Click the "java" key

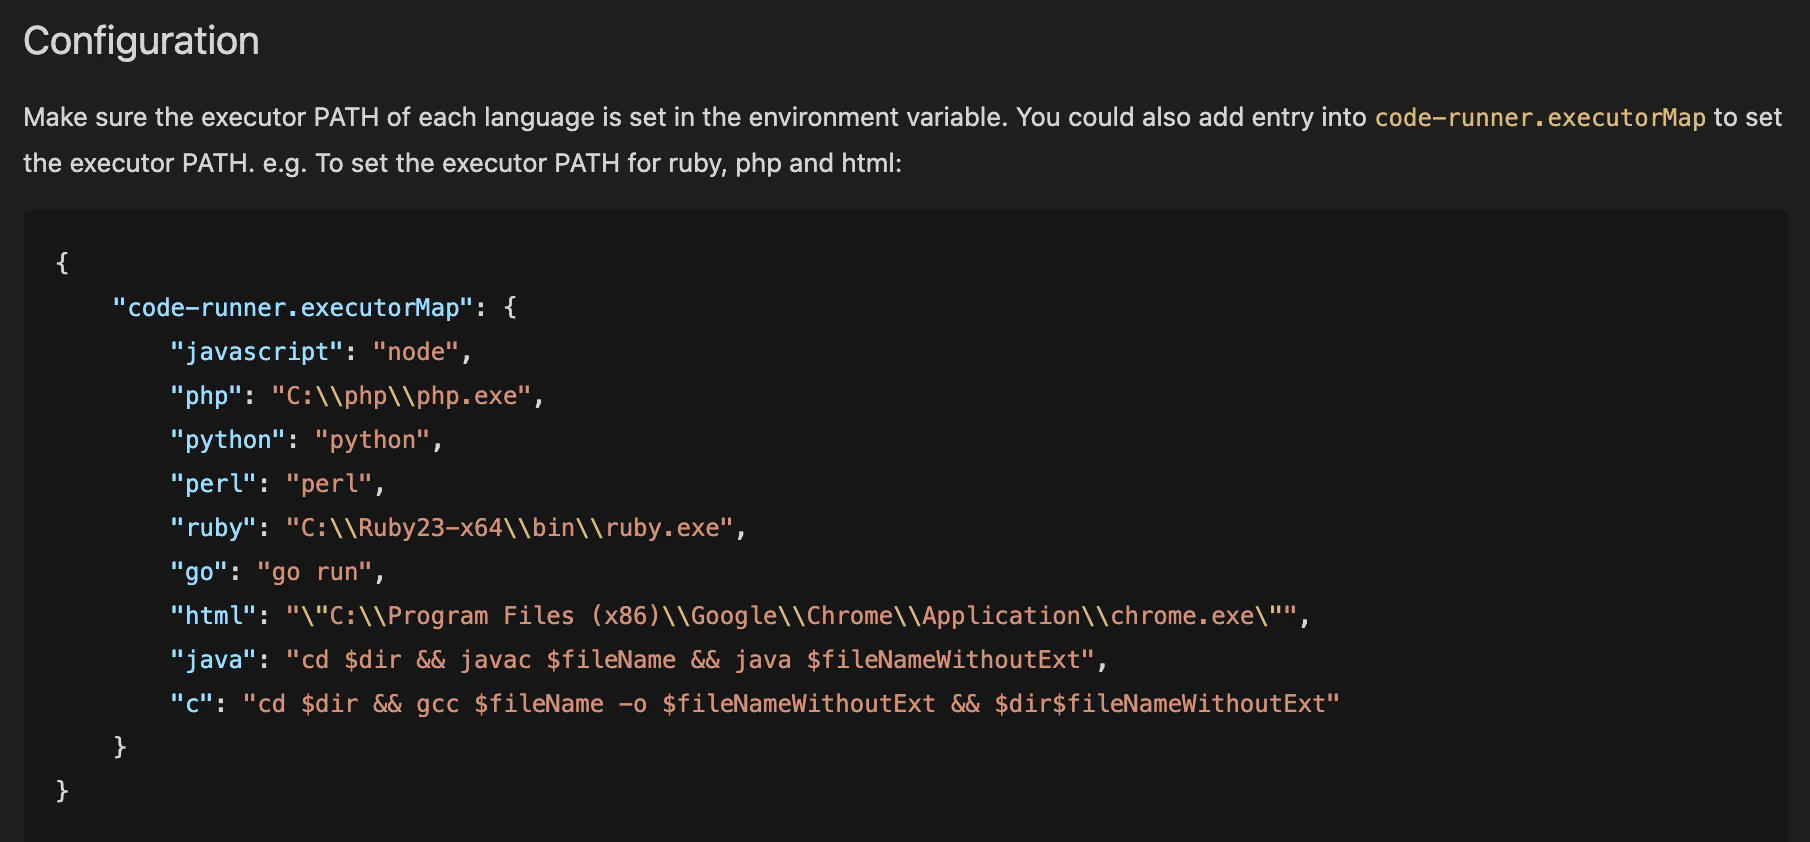pos(213,660)
